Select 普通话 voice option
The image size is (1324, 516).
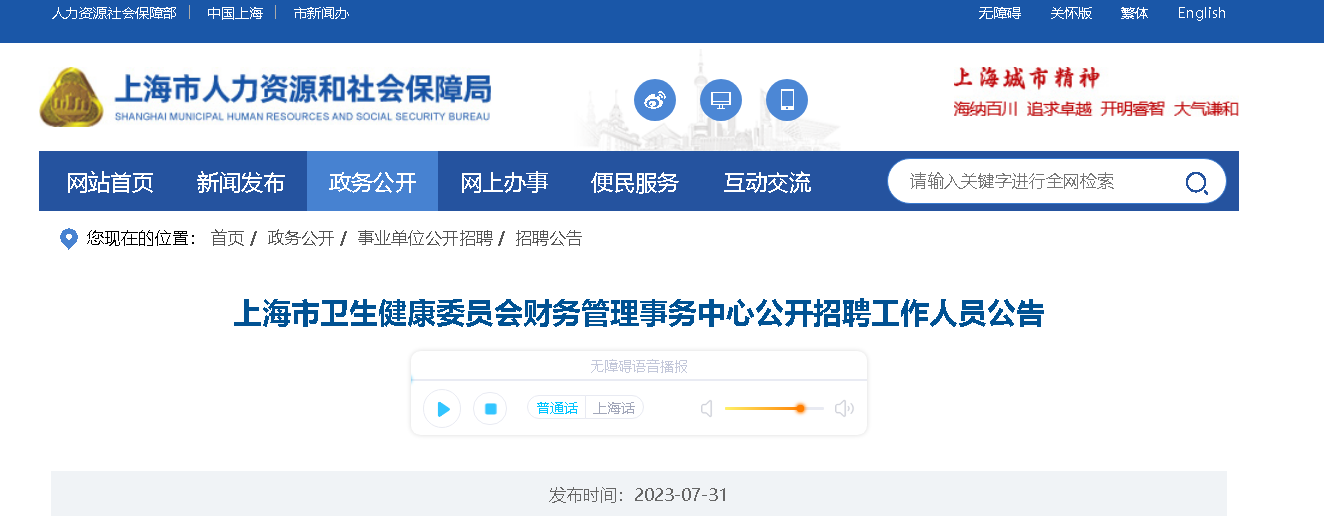(x=557, y=408)
